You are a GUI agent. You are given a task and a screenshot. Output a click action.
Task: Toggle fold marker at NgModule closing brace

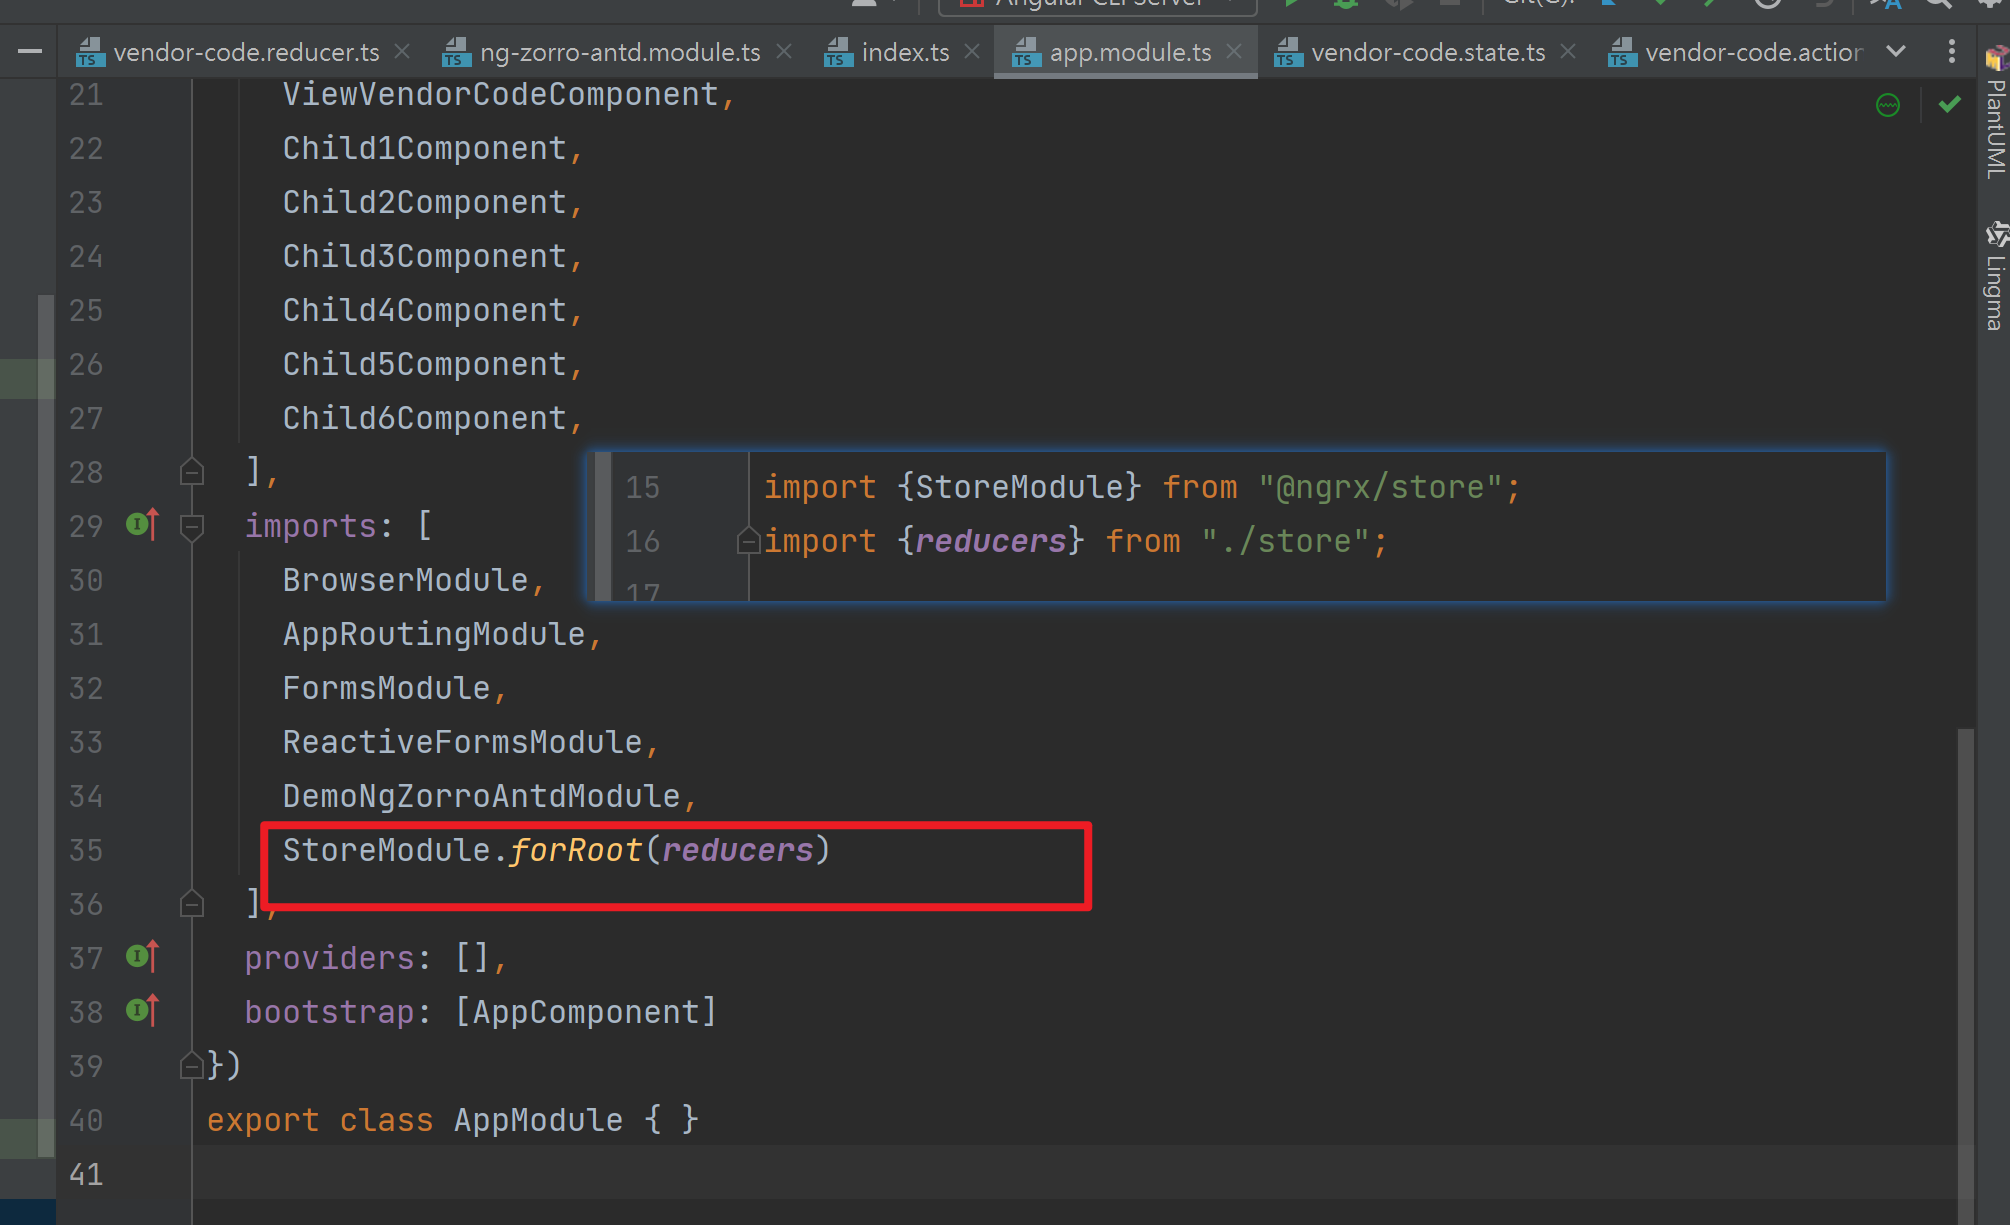coord(192,1065)
